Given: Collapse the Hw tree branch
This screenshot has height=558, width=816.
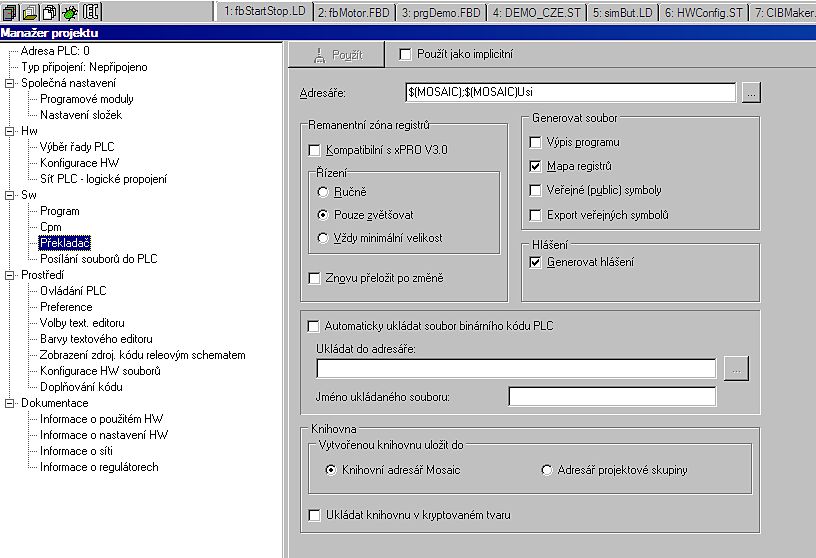Looking at the screenshot, I should (x=10, y=131).
